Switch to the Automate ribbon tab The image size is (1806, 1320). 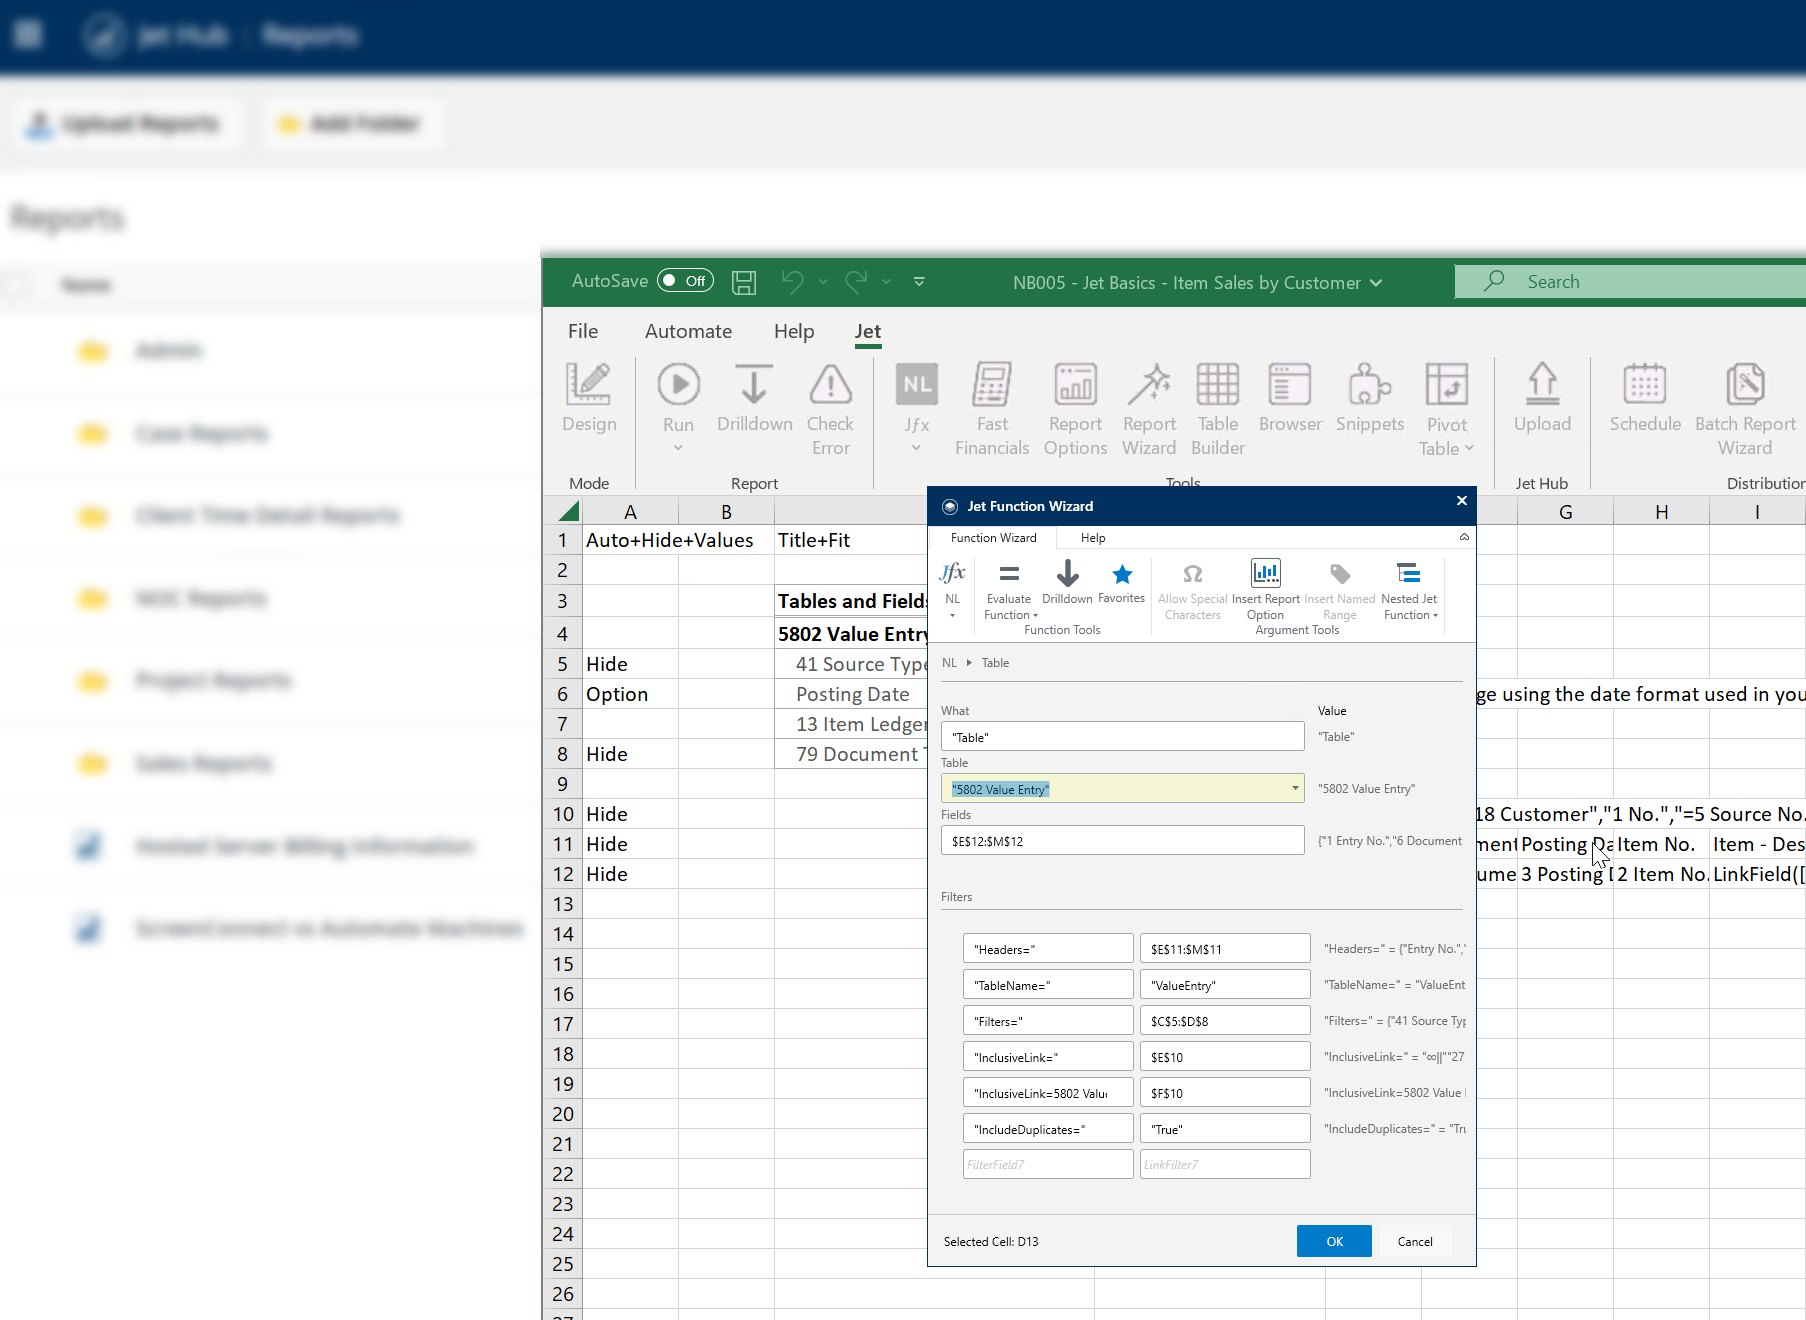[688, 331]
